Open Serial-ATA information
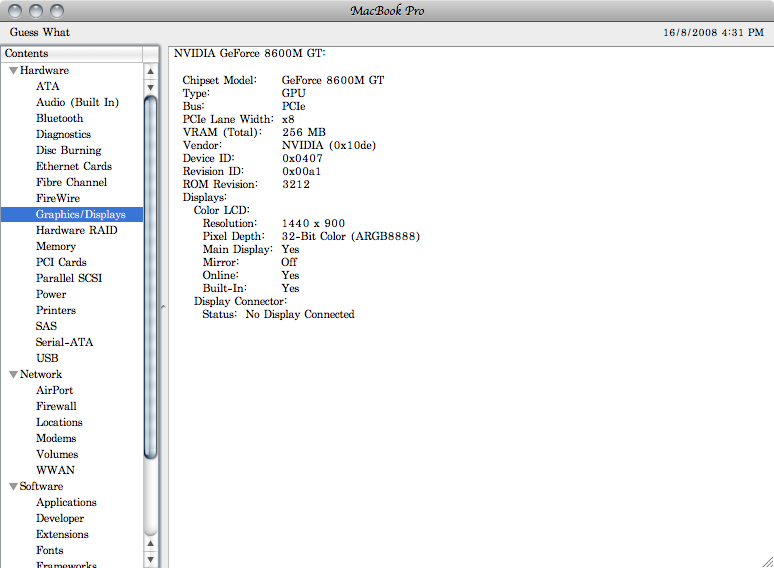Screen dimensions: 774x568 click(64, 342)
